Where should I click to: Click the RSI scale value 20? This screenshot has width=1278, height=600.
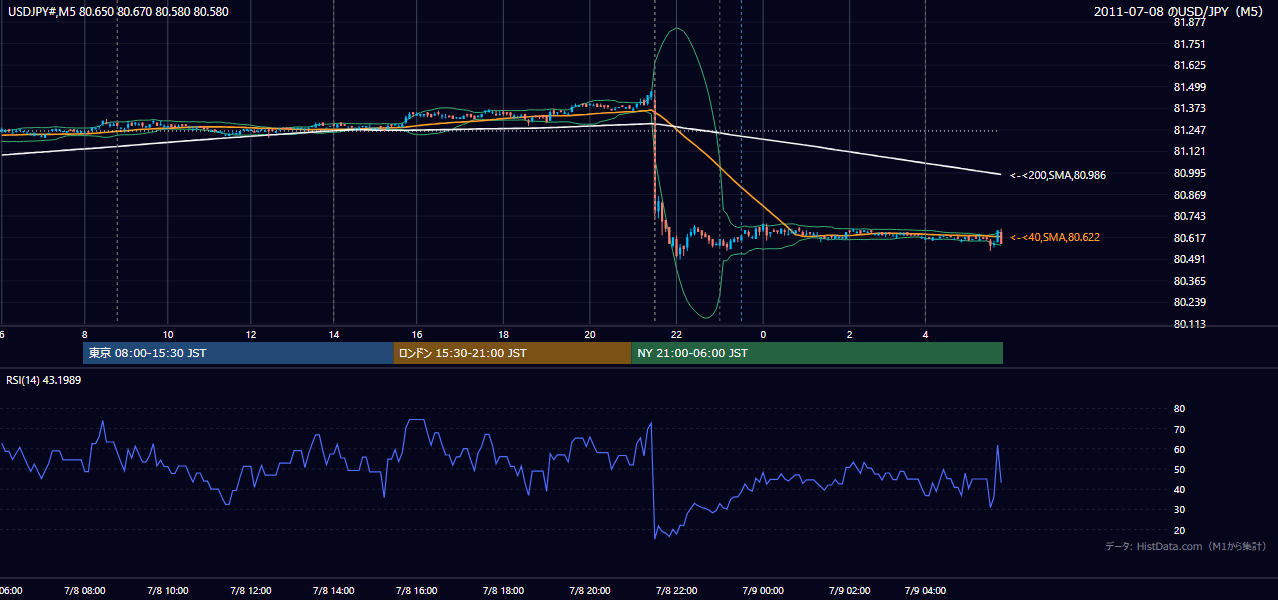click(1179, 530)
